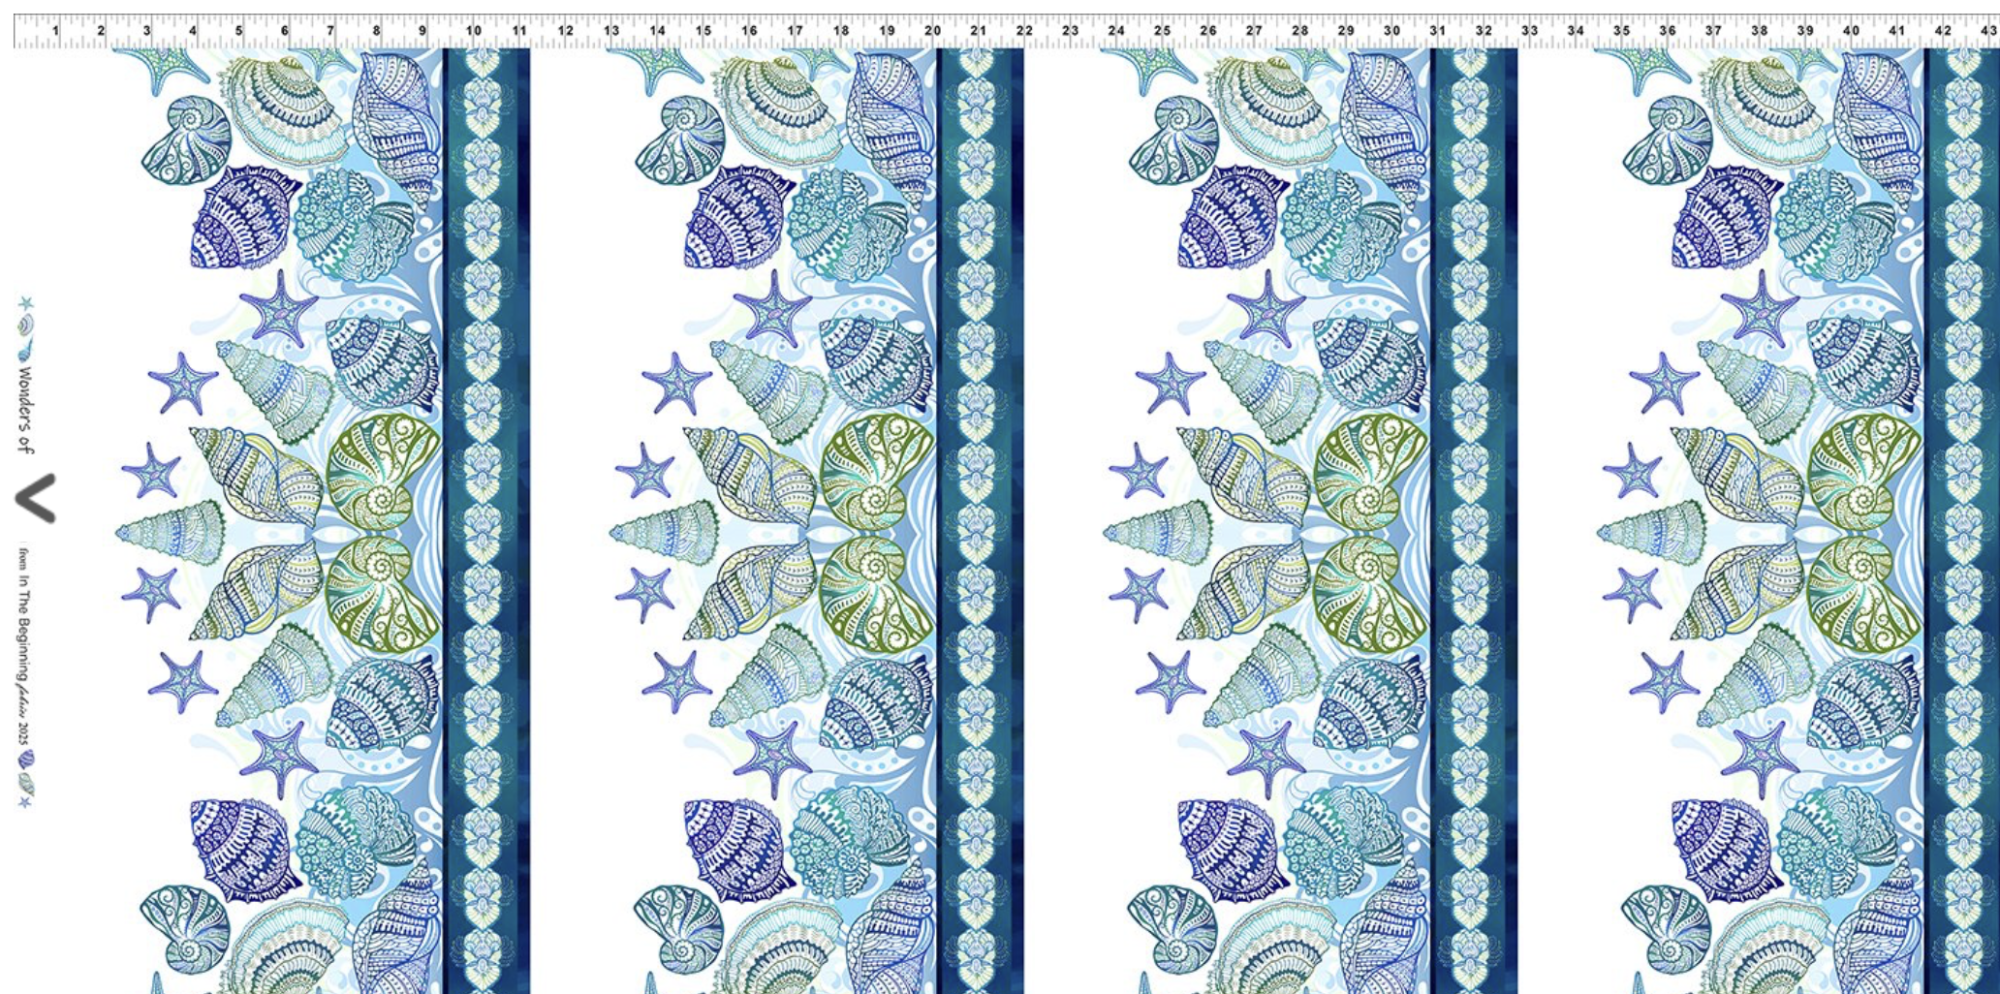
Task: Click the dark blue scallop shell at upper left panel
Action: tap(244, 217)
